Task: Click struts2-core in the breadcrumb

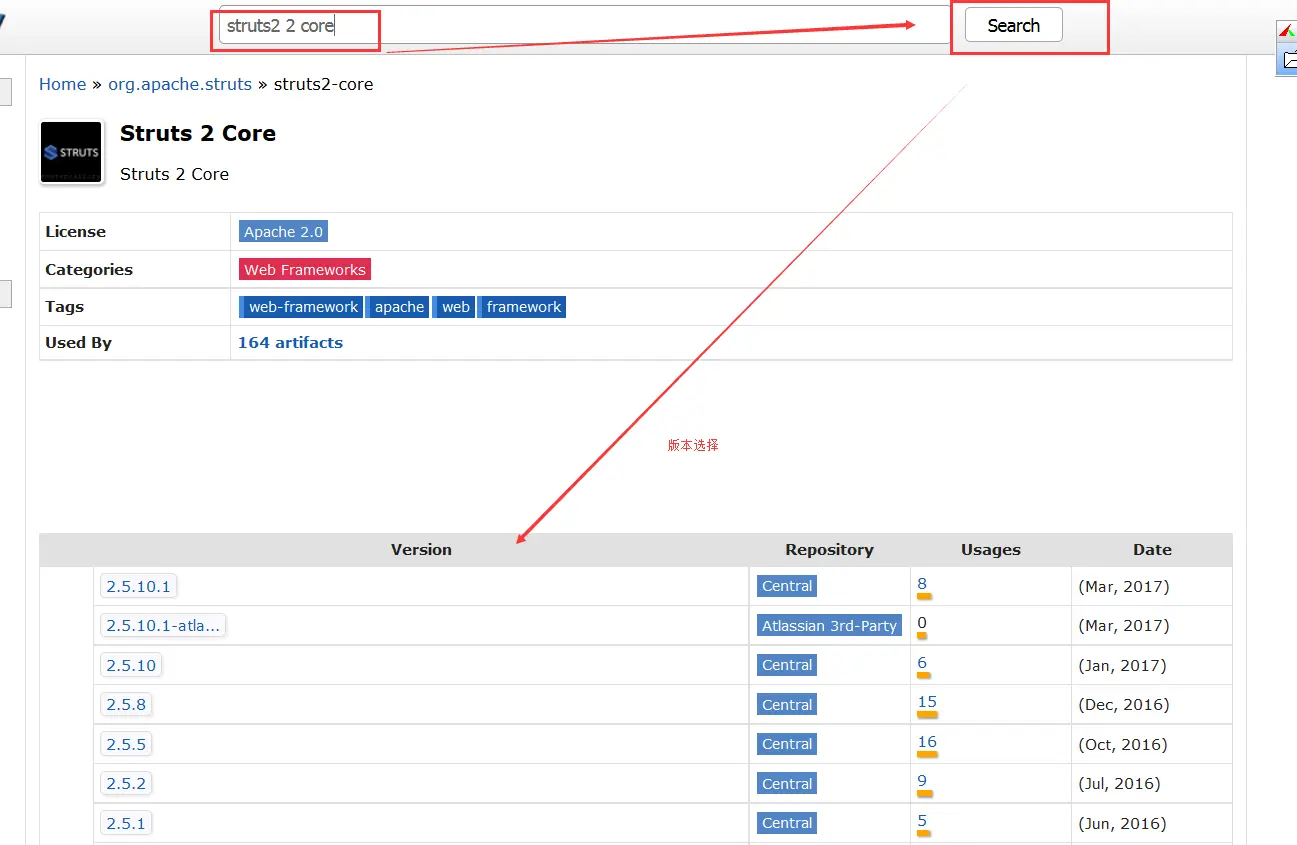Action: coord(323,84)
